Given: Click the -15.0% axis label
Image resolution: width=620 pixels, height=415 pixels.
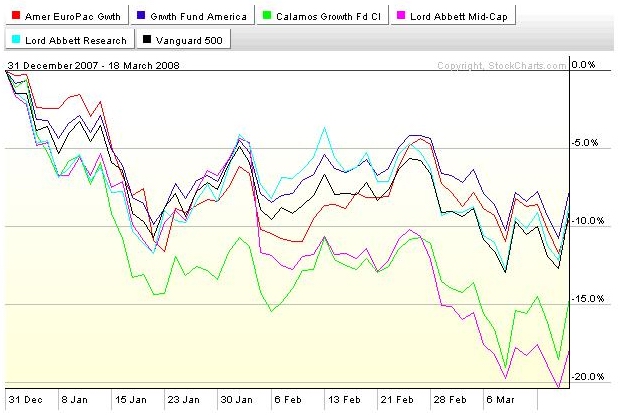Looking at the screenshot, I should point(588,298).
